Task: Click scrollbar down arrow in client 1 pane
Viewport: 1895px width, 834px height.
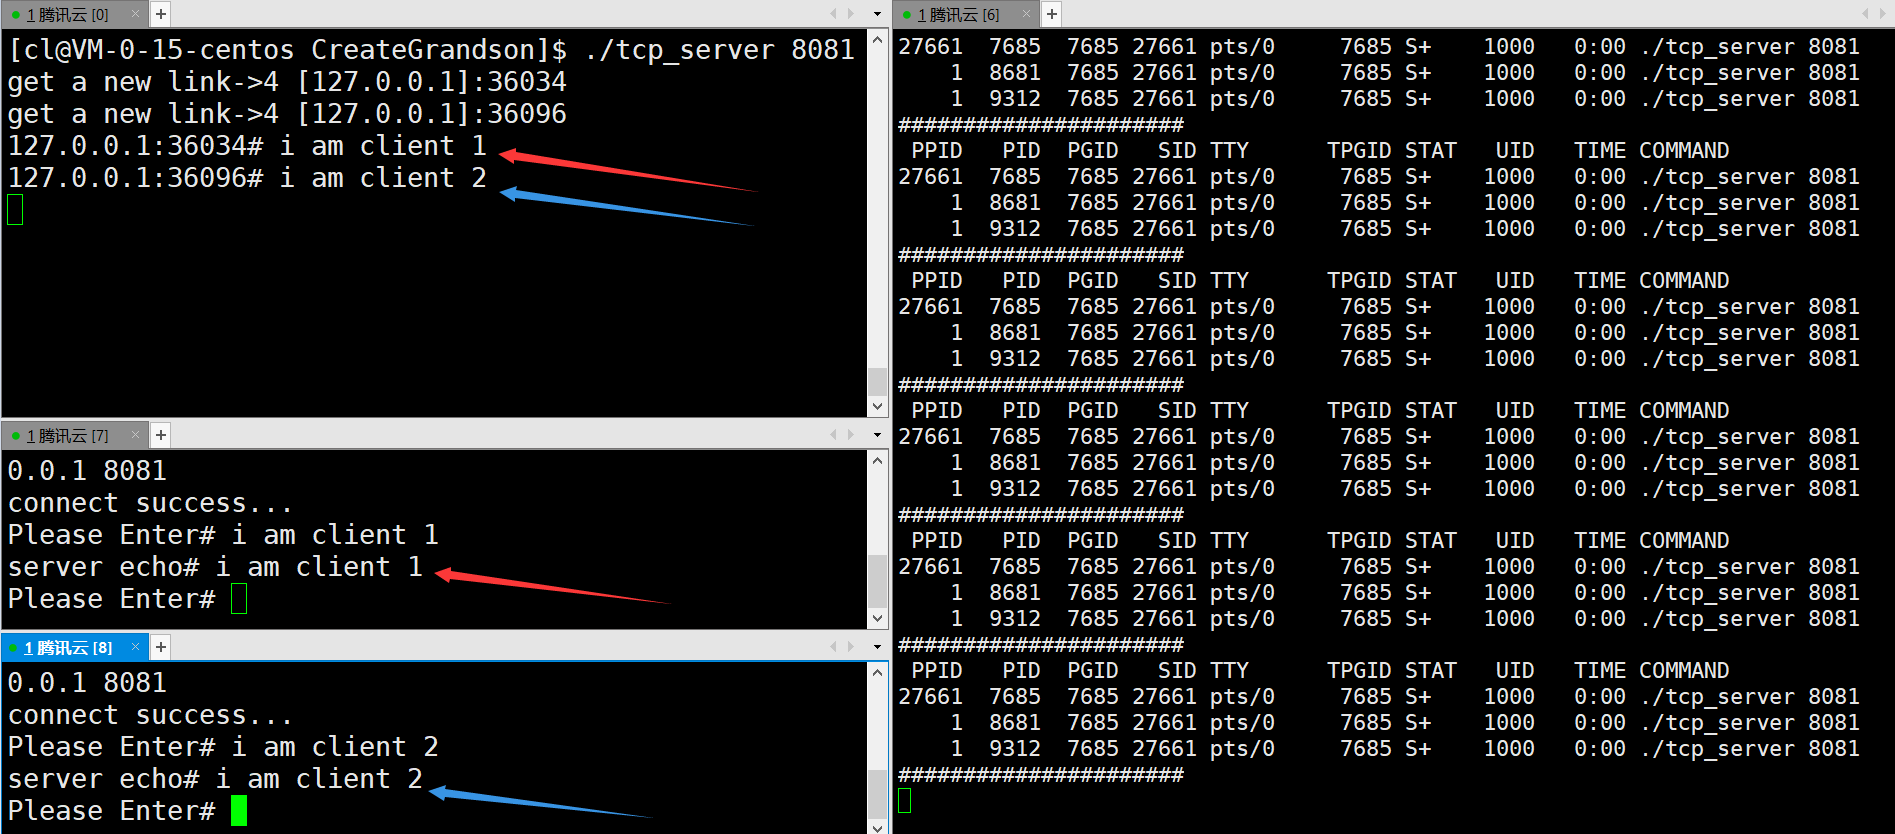Action: pyautogui.click(x=878, y=618)
